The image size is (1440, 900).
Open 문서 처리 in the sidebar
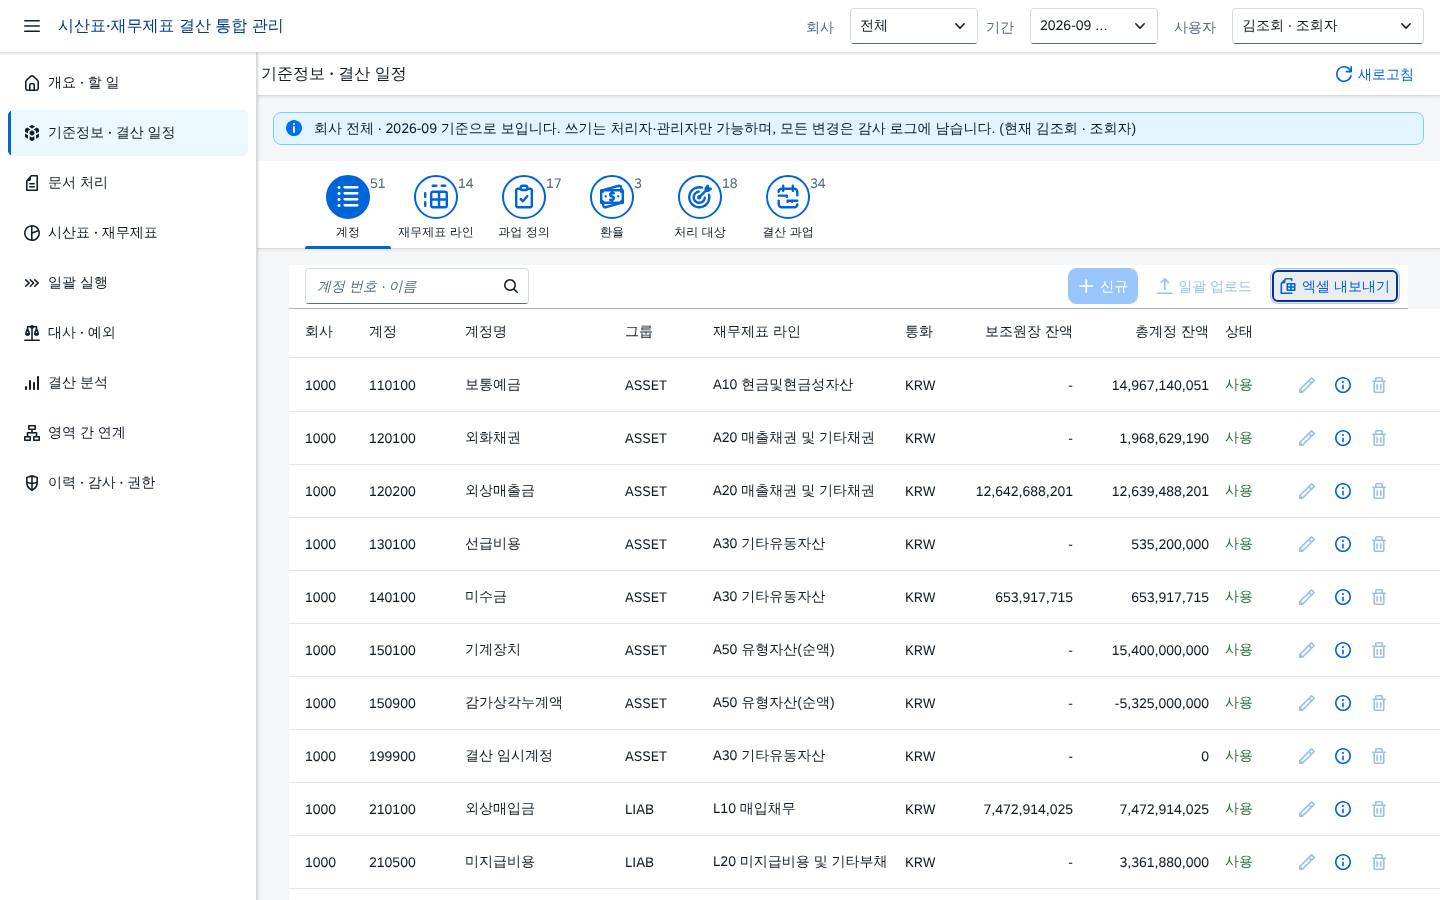128,183
